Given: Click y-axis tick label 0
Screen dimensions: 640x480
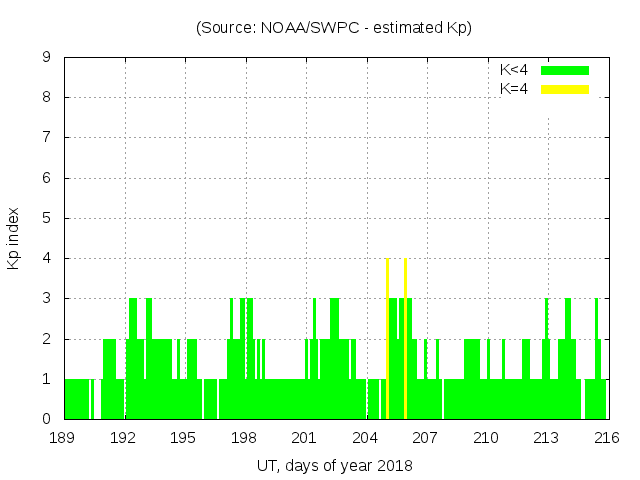Looking at the screenshot, I should 47,419.
